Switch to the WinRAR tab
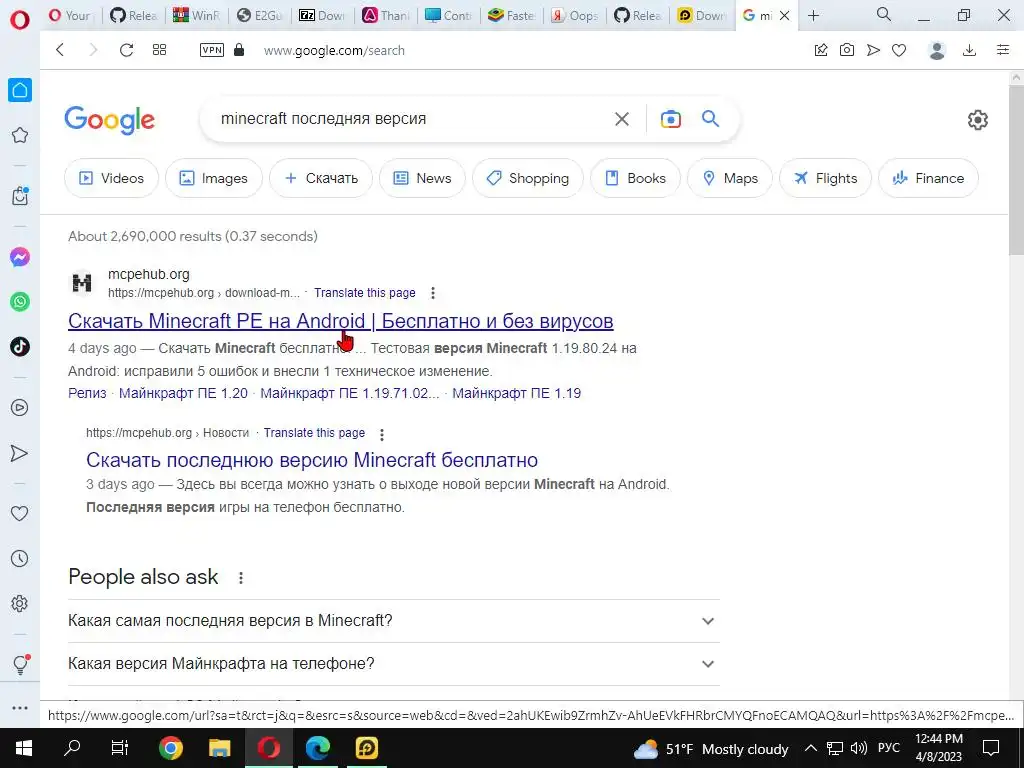The image size is (1024, 768). pyautogui.click(x=196, y=16)
